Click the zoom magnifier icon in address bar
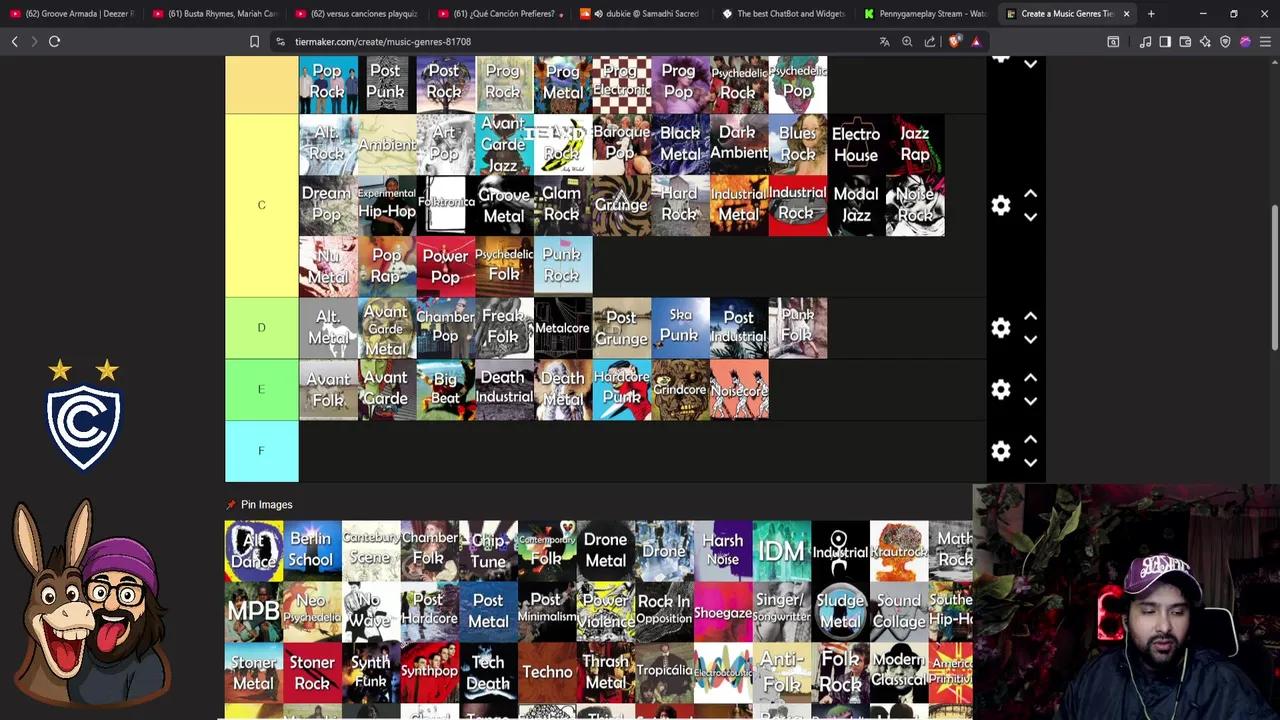The height and width of the screenshot is (720, 1280). [907, 42]
